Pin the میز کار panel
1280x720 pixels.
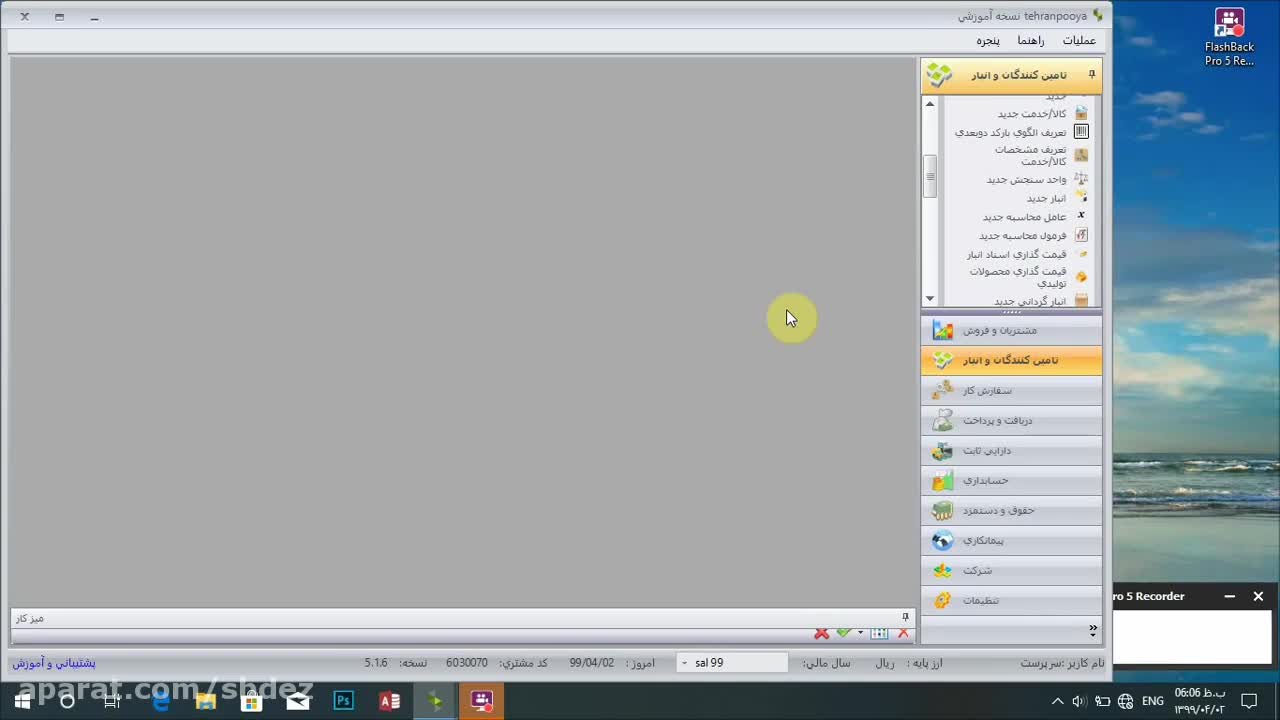coord(905,617)
